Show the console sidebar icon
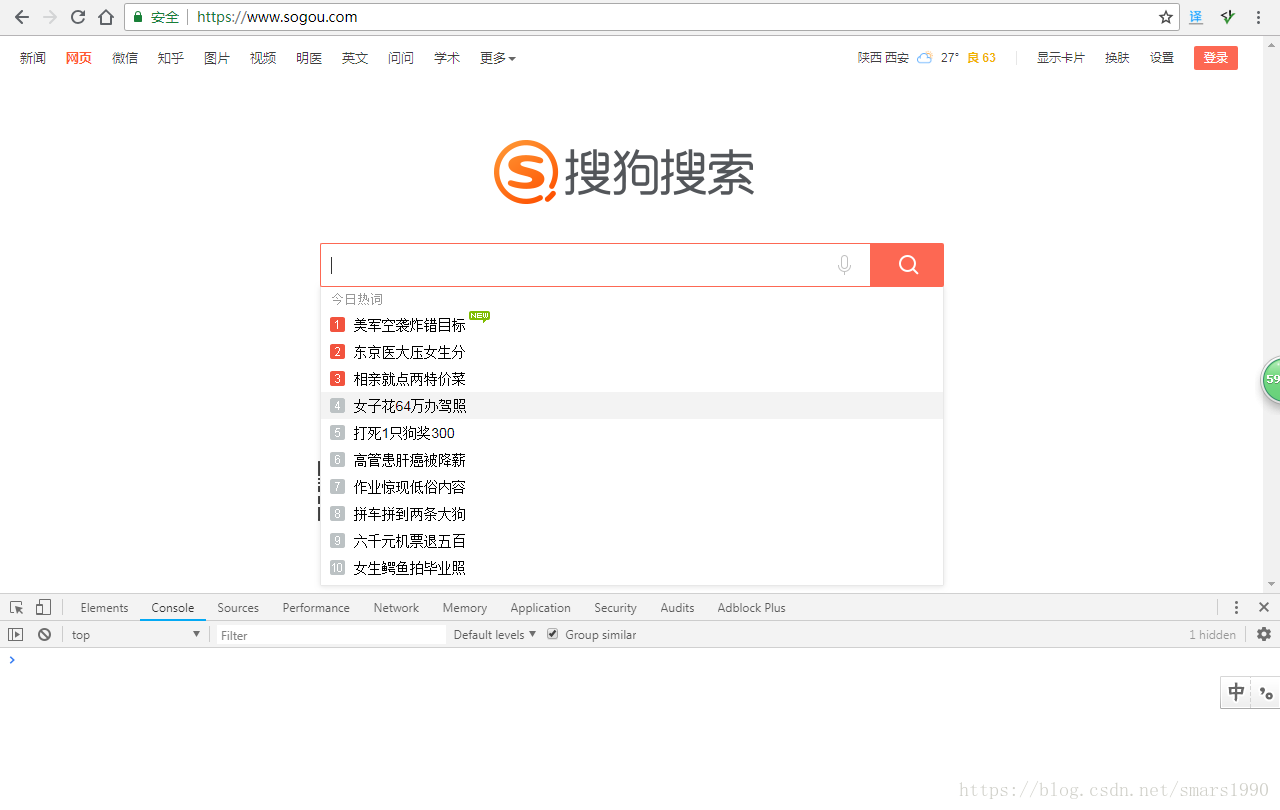Screen dimensions: 1280x810 point(15,634)
